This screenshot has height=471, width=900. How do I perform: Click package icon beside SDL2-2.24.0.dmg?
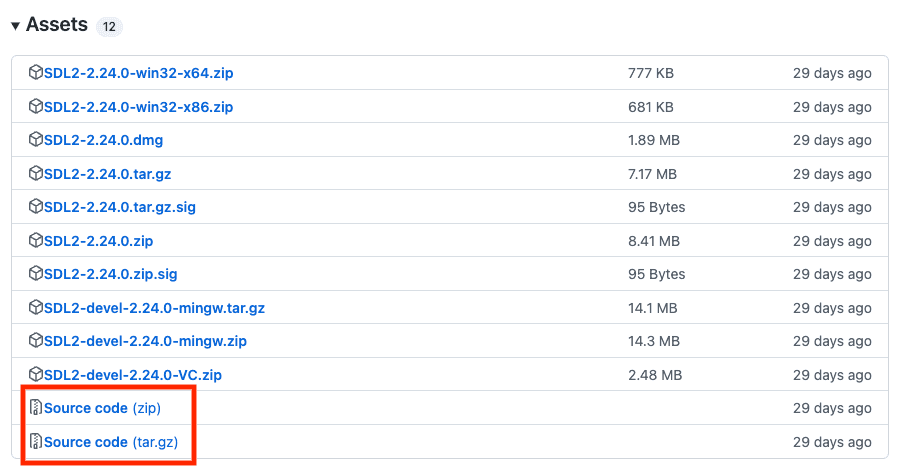coord(36,140)
